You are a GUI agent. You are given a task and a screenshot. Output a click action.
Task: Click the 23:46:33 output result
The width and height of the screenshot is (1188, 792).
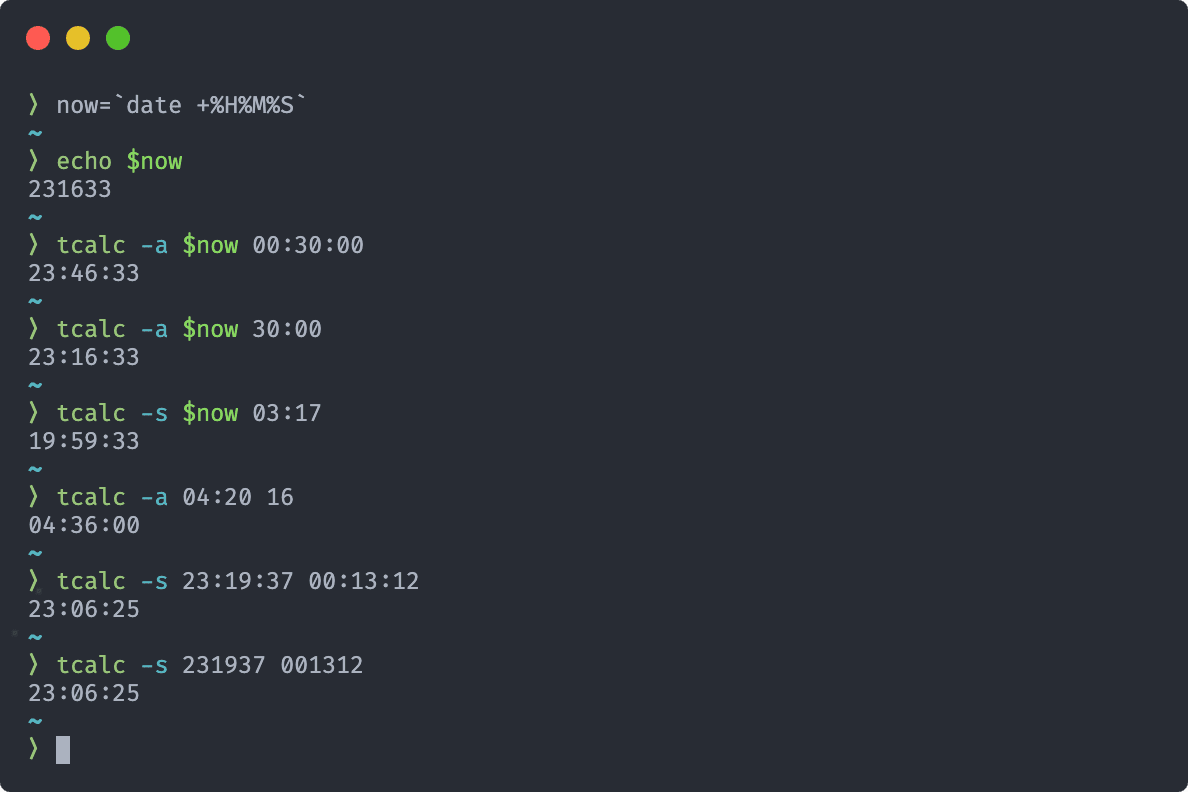click(x=84, y=273)
